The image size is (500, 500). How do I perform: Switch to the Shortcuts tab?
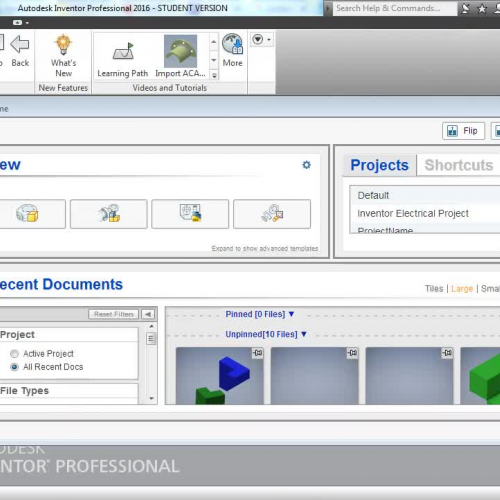459,165
